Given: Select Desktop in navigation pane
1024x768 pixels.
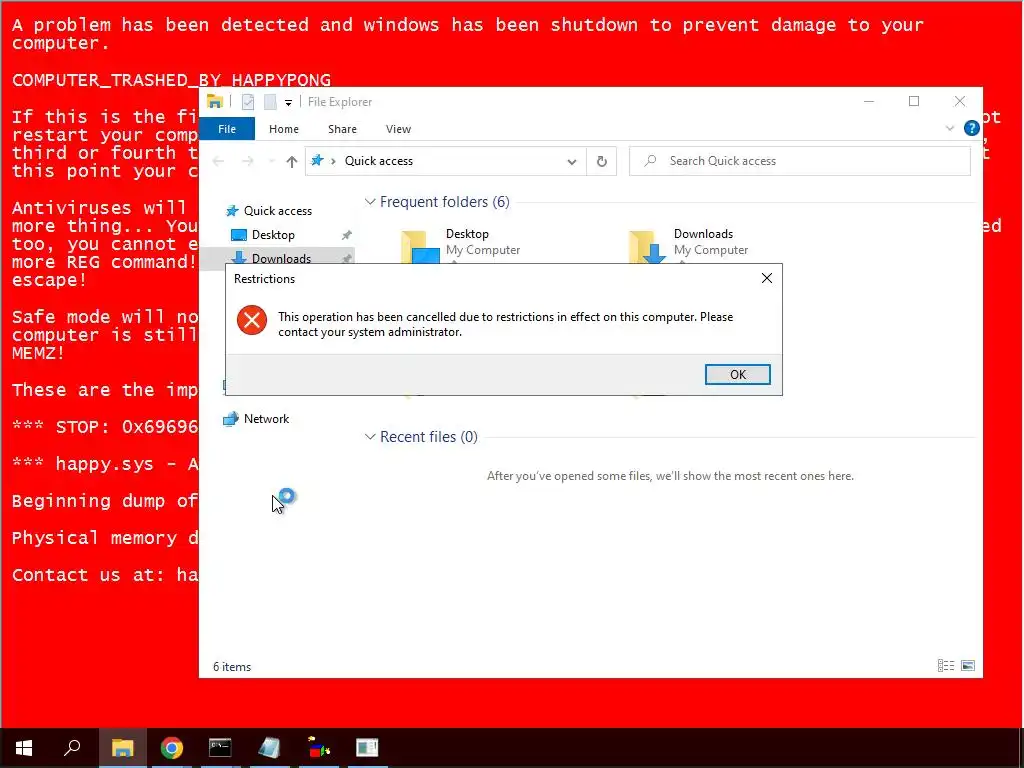Looking at the screenshot, I should pyautogui.click(x=273, y=234).
